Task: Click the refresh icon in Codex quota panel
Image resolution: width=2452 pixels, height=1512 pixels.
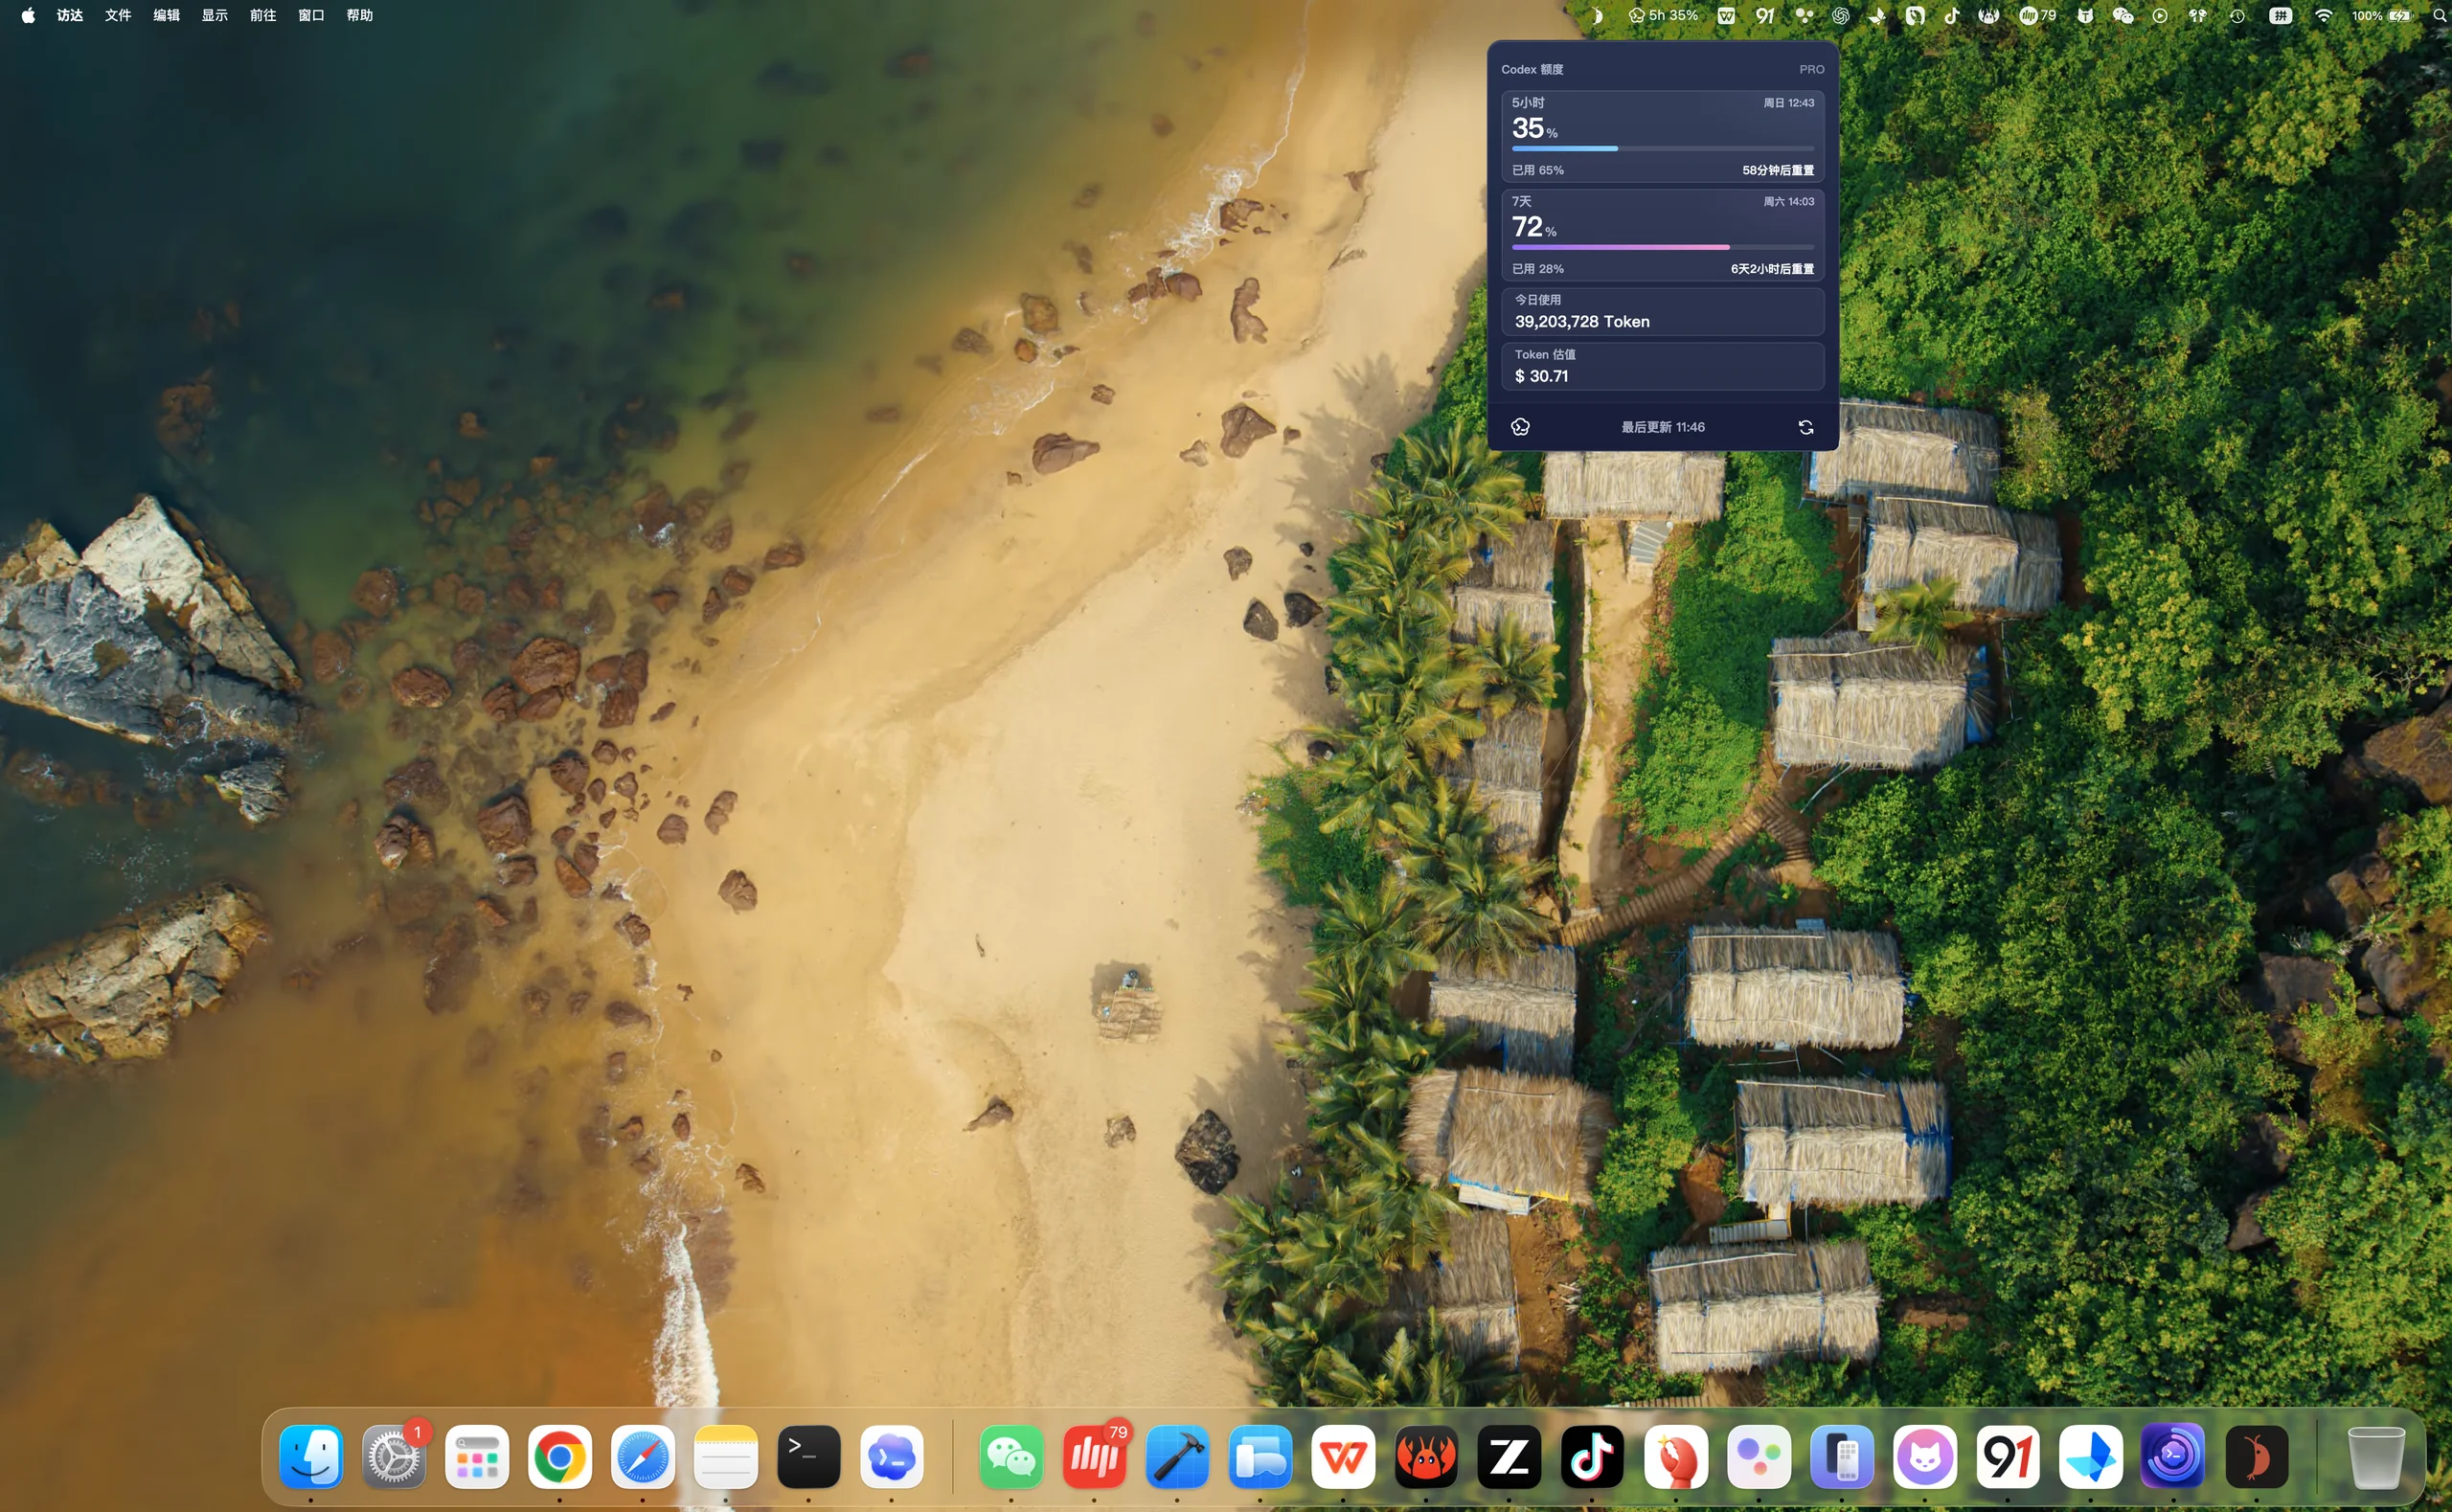Action: pos(1805,427)
